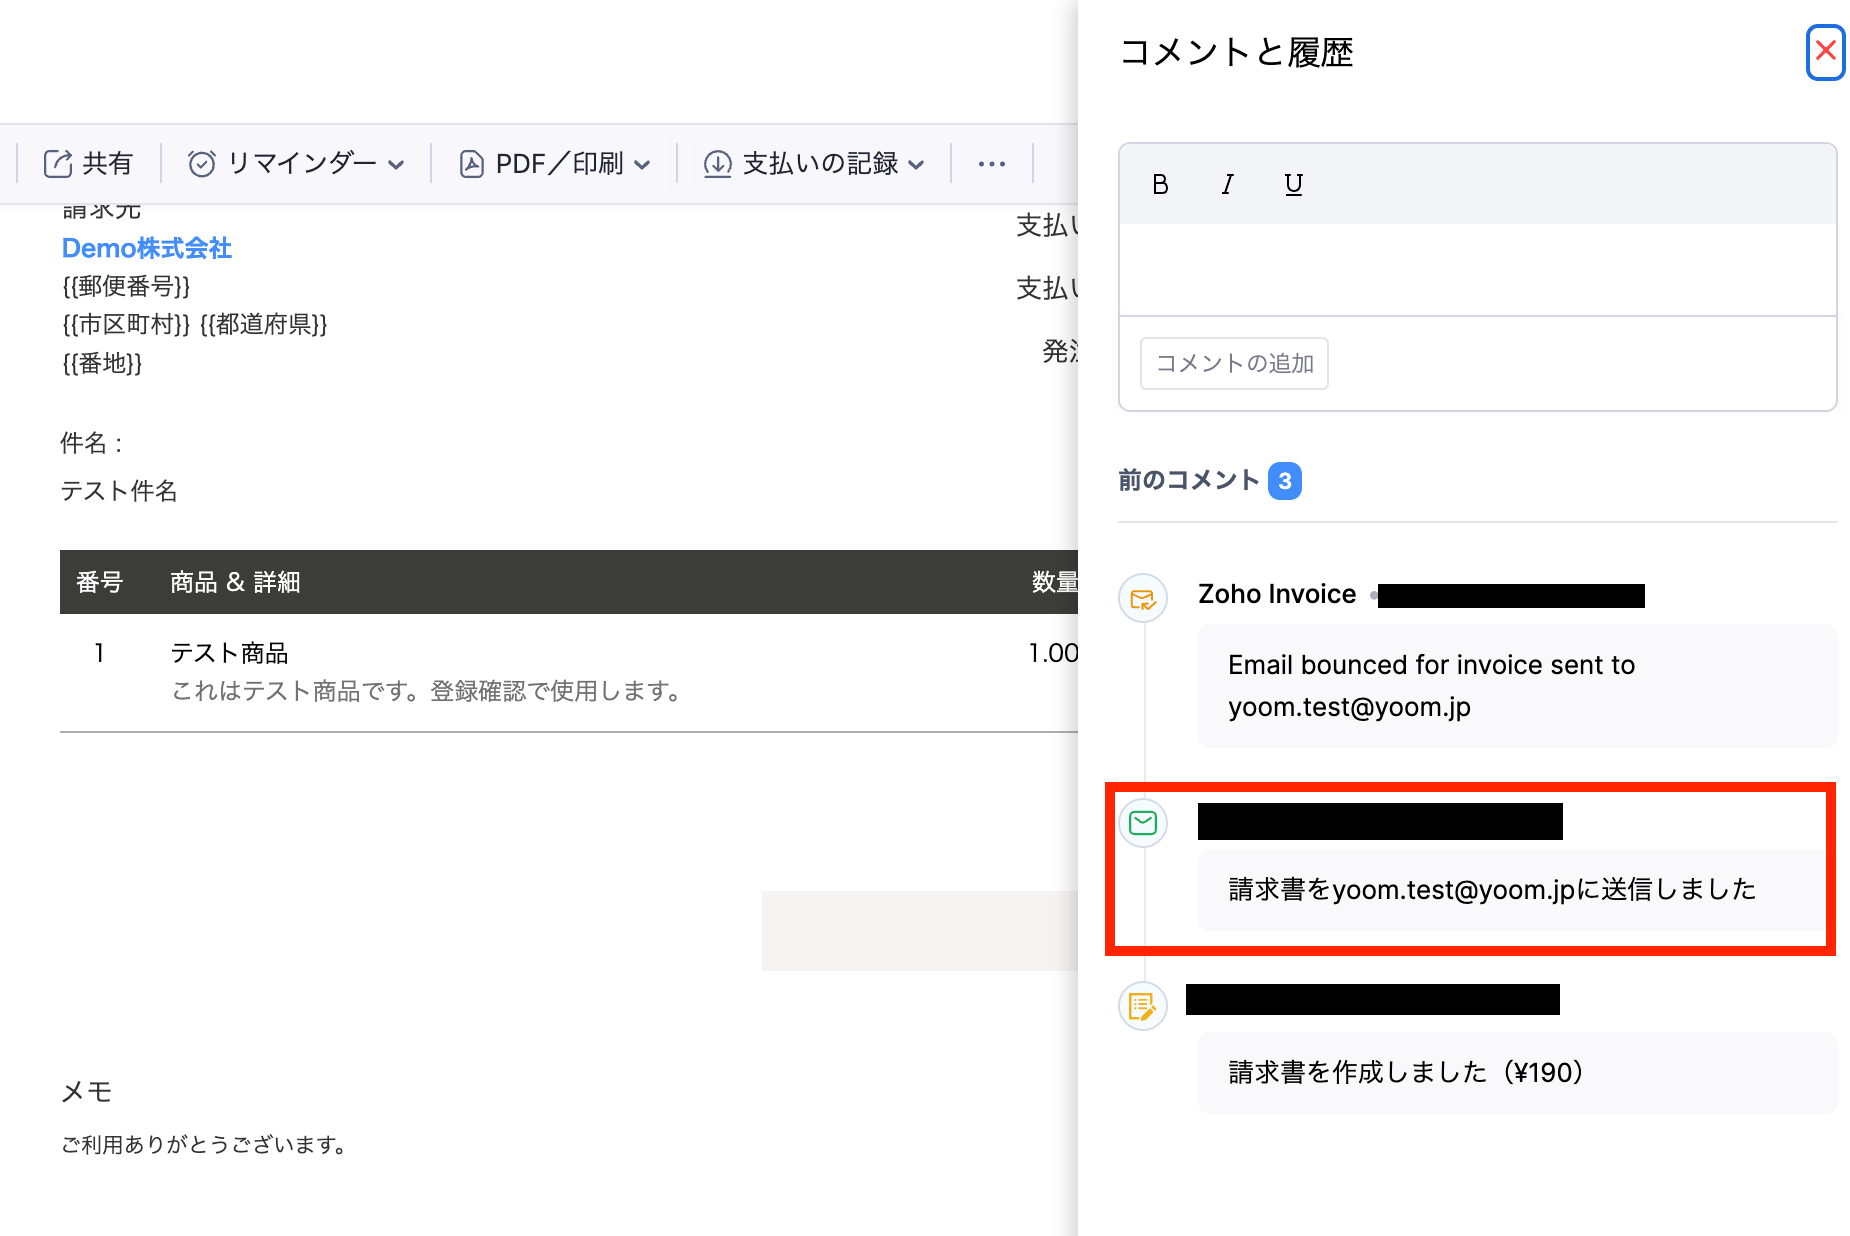Click the Share (共有) icon button
This screenshot has height=1236, width=1850.
58,164
